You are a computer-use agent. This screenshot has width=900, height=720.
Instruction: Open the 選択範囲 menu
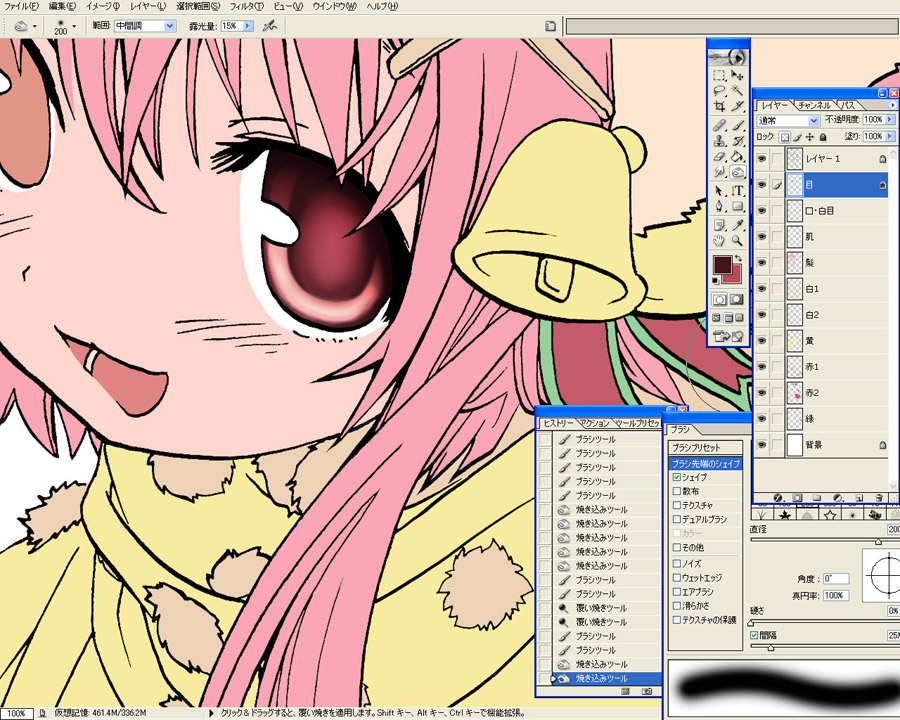[x=197, y=6]
